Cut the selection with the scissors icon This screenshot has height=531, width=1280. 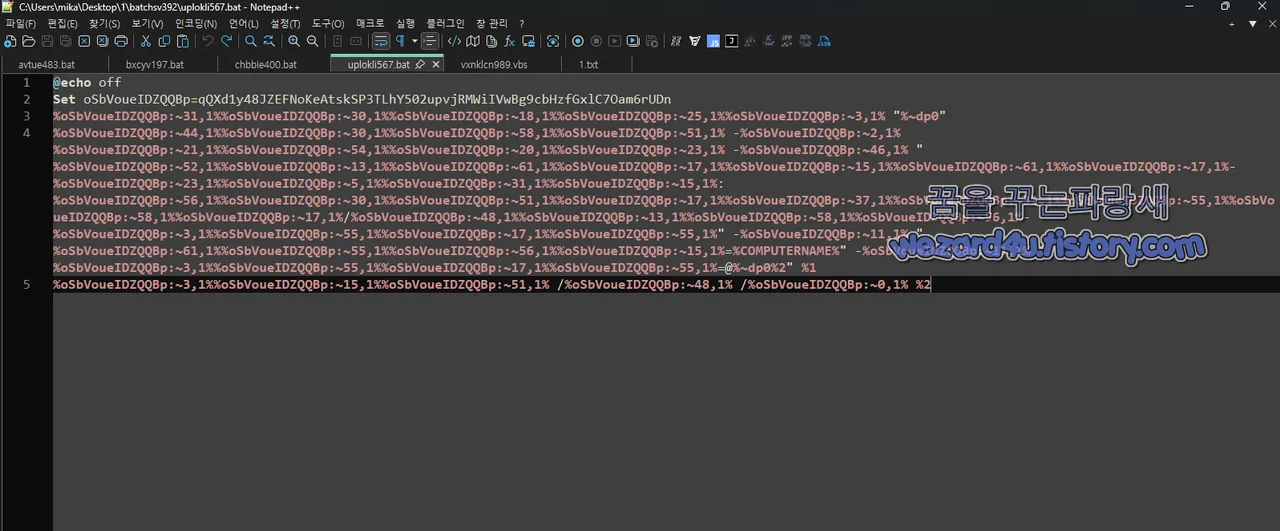tap(146, 41)
